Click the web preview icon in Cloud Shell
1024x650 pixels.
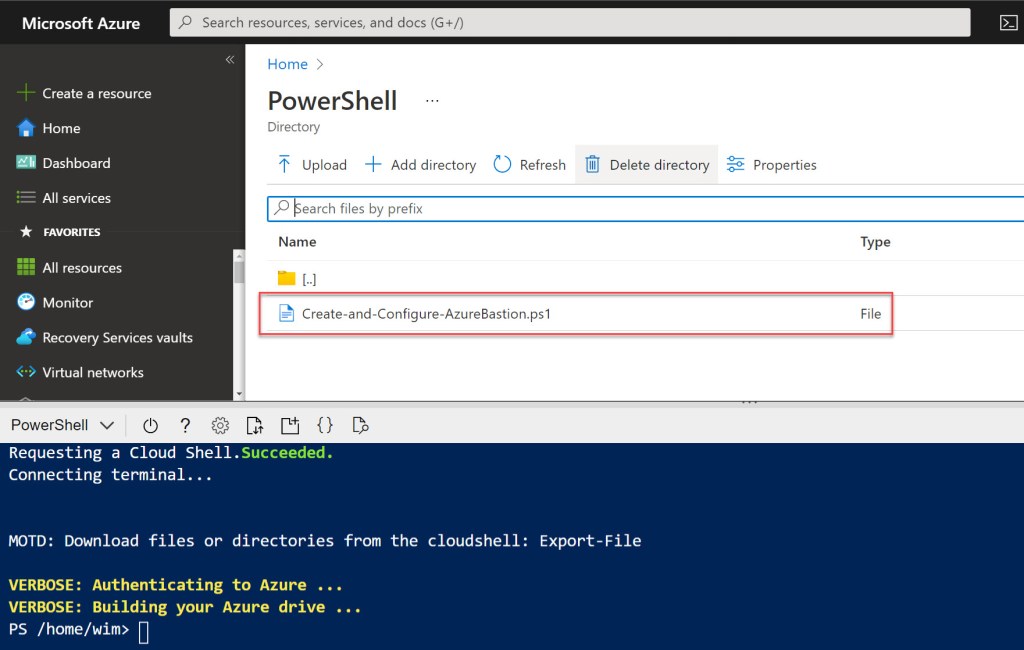coord(361,425)
